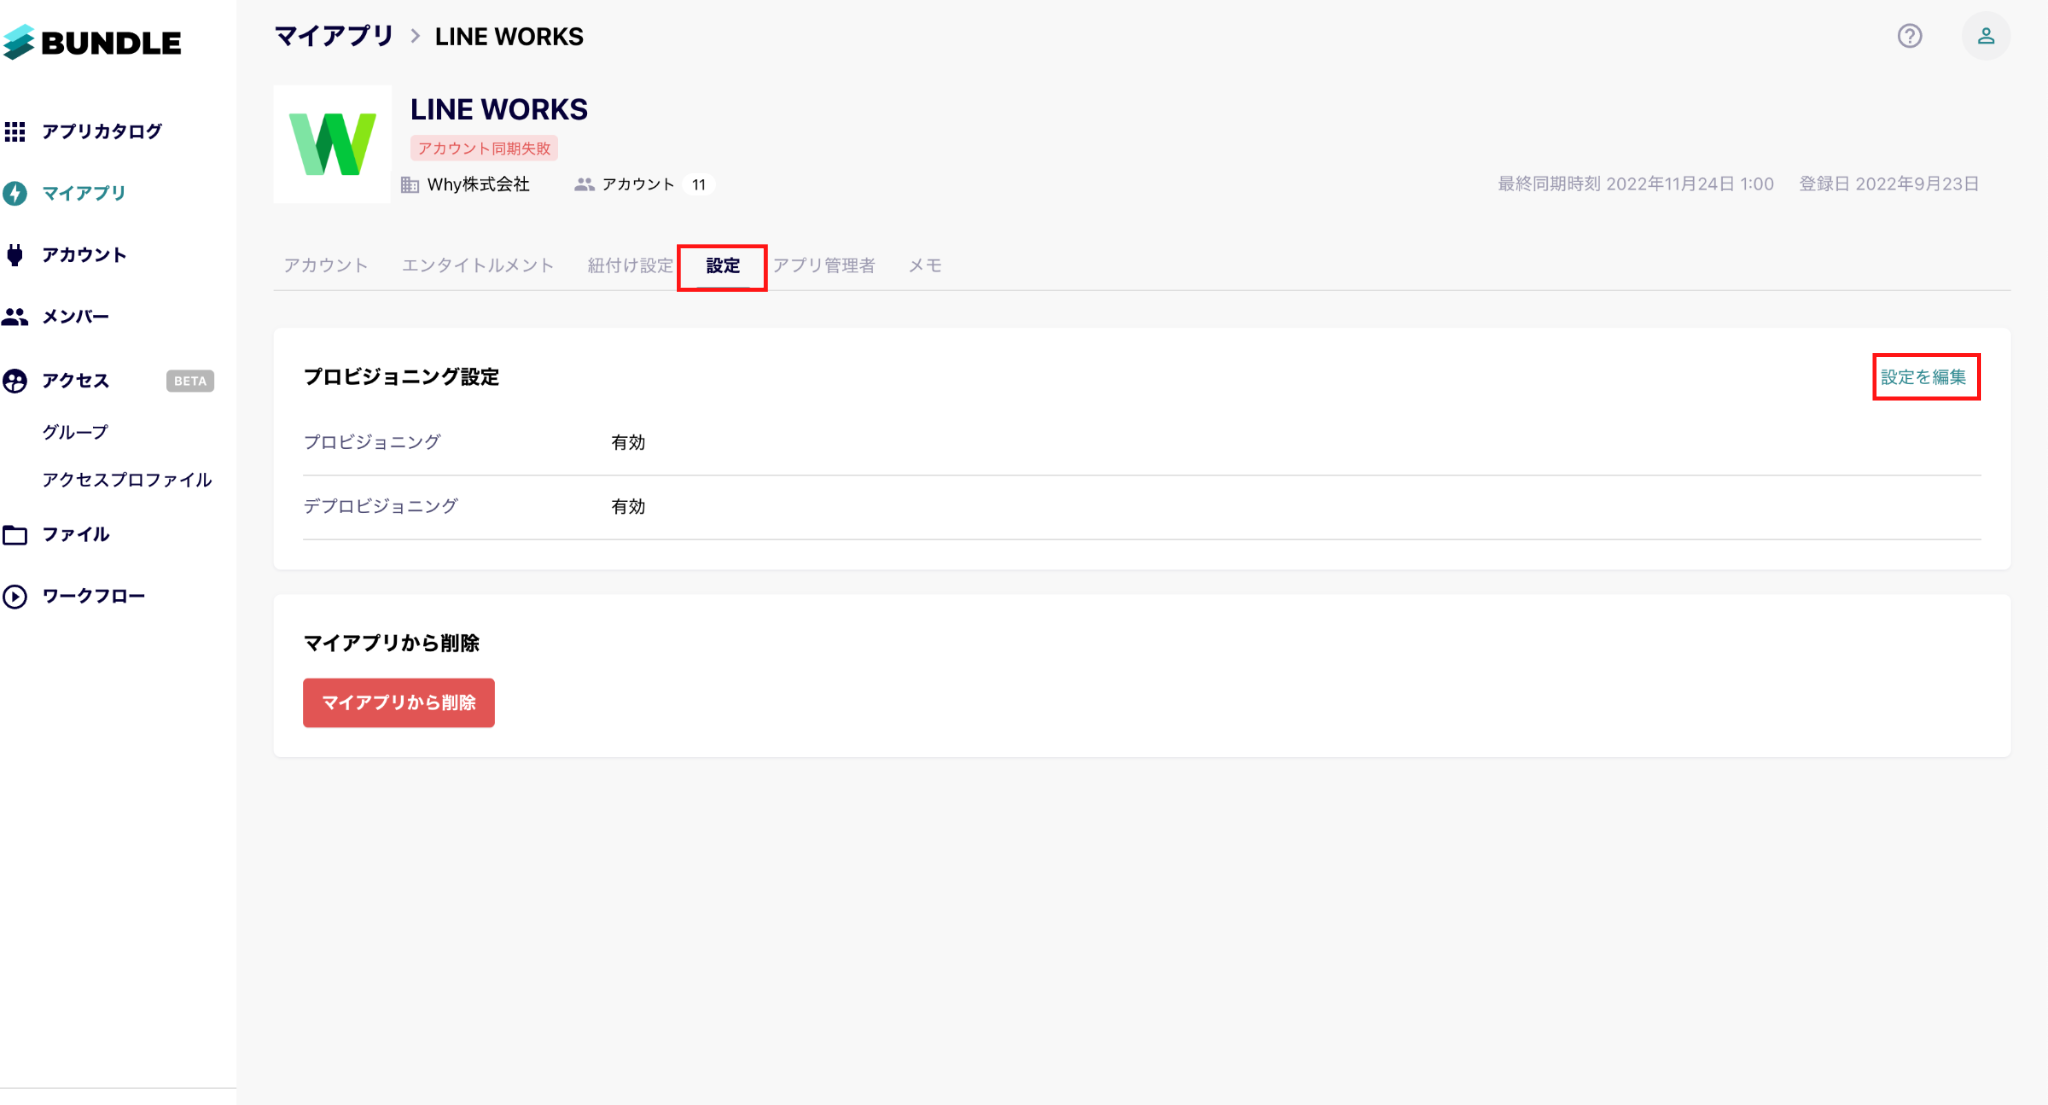Screen dimensions: 2048x1105
Task: Click the アクセス sidebar icon
Action: click(x=15, y=381)
